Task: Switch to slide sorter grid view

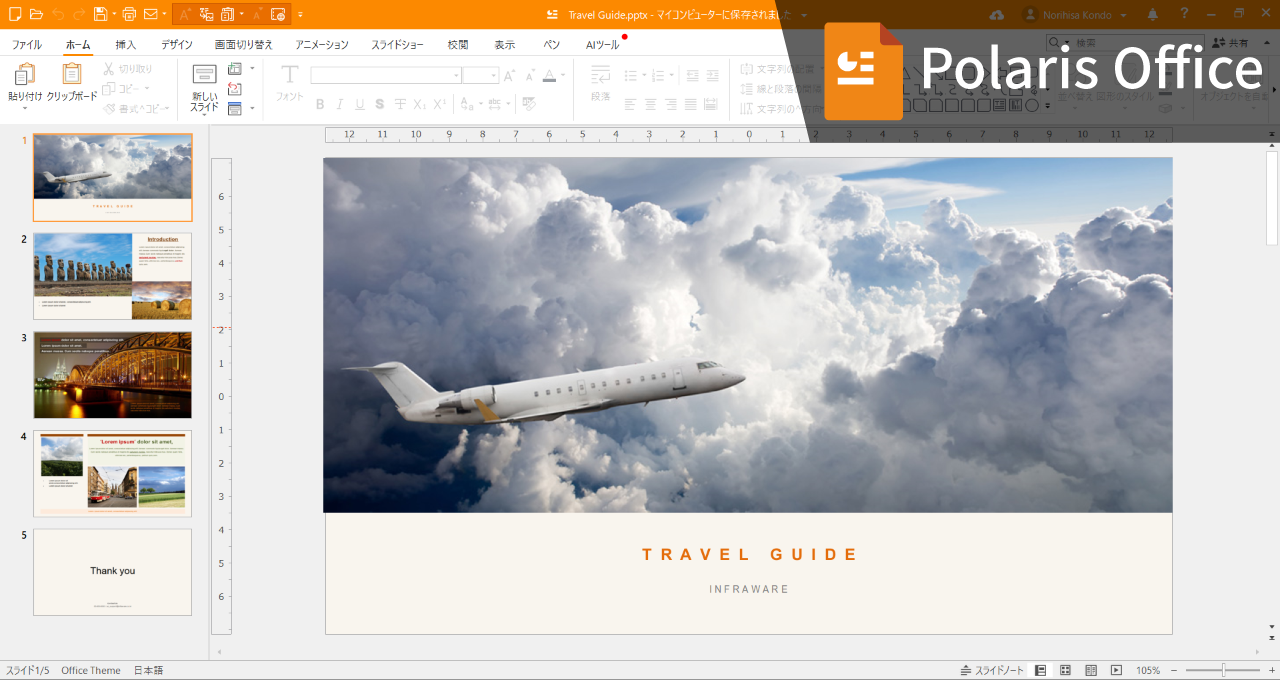Action: [1066, 670]
